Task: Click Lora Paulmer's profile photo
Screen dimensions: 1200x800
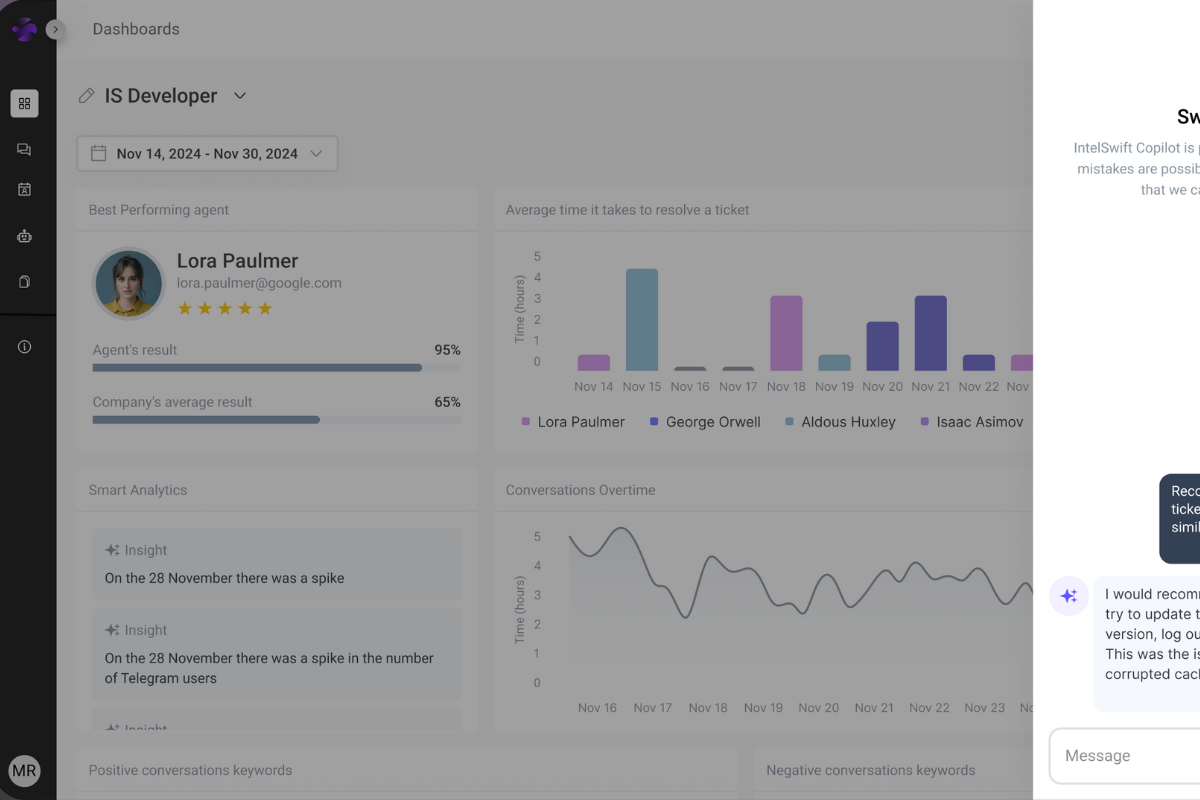Action: [129, 284]
